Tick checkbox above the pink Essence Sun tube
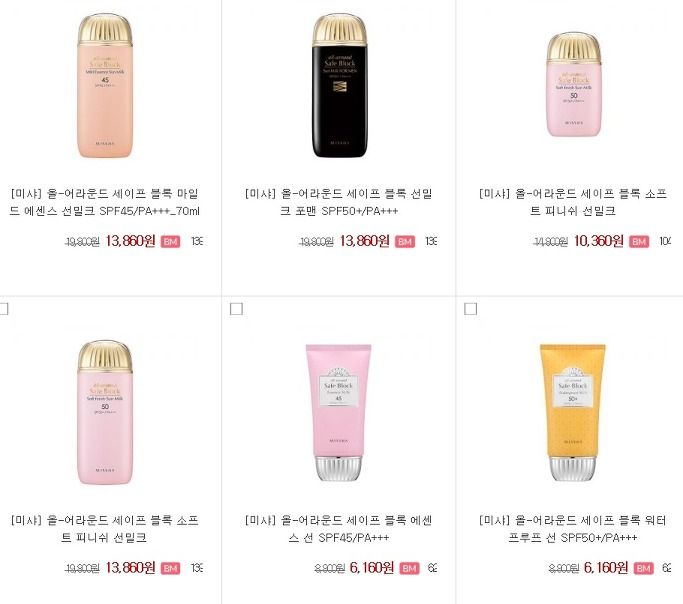683x604 pixels. pos(236,309)
